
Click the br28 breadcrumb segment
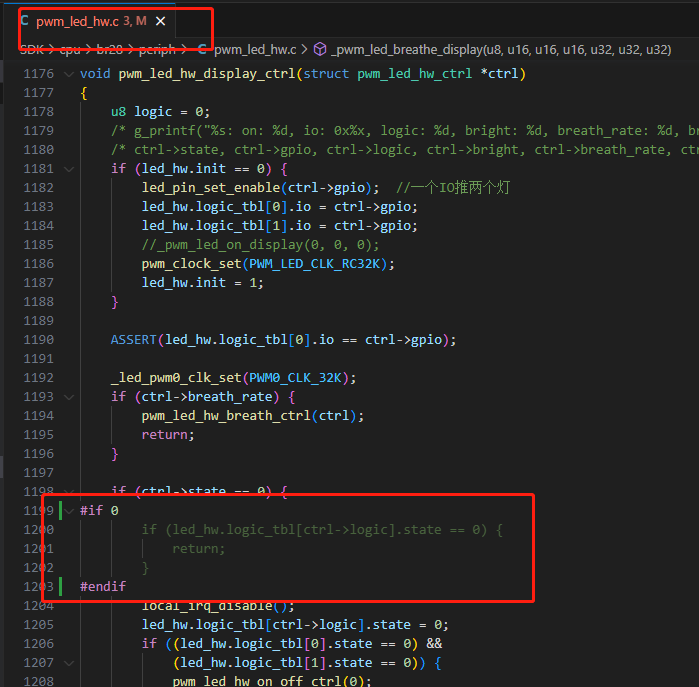[x=110, y=49]
